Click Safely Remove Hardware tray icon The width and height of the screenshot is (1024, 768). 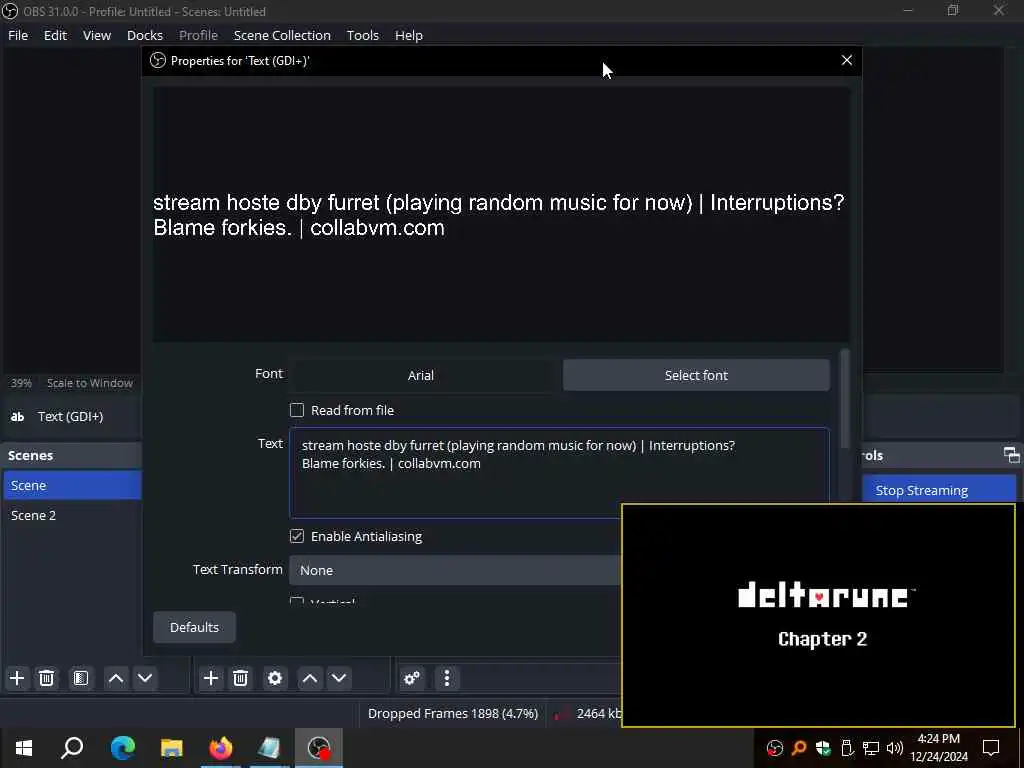[847, 748]
